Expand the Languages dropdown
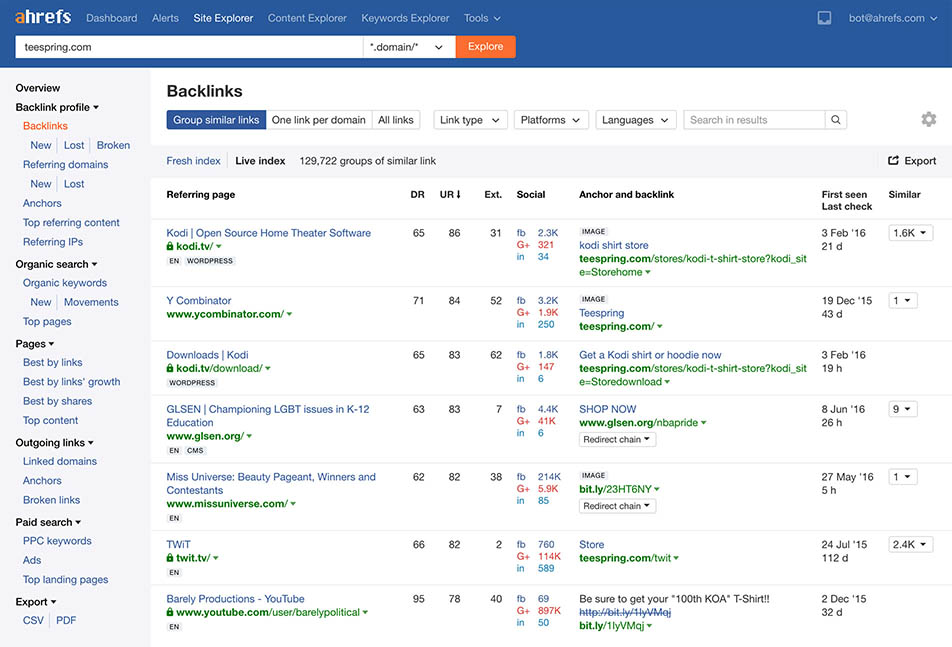Viewport: 952px width, 647px height. click(x=635, y=119)
